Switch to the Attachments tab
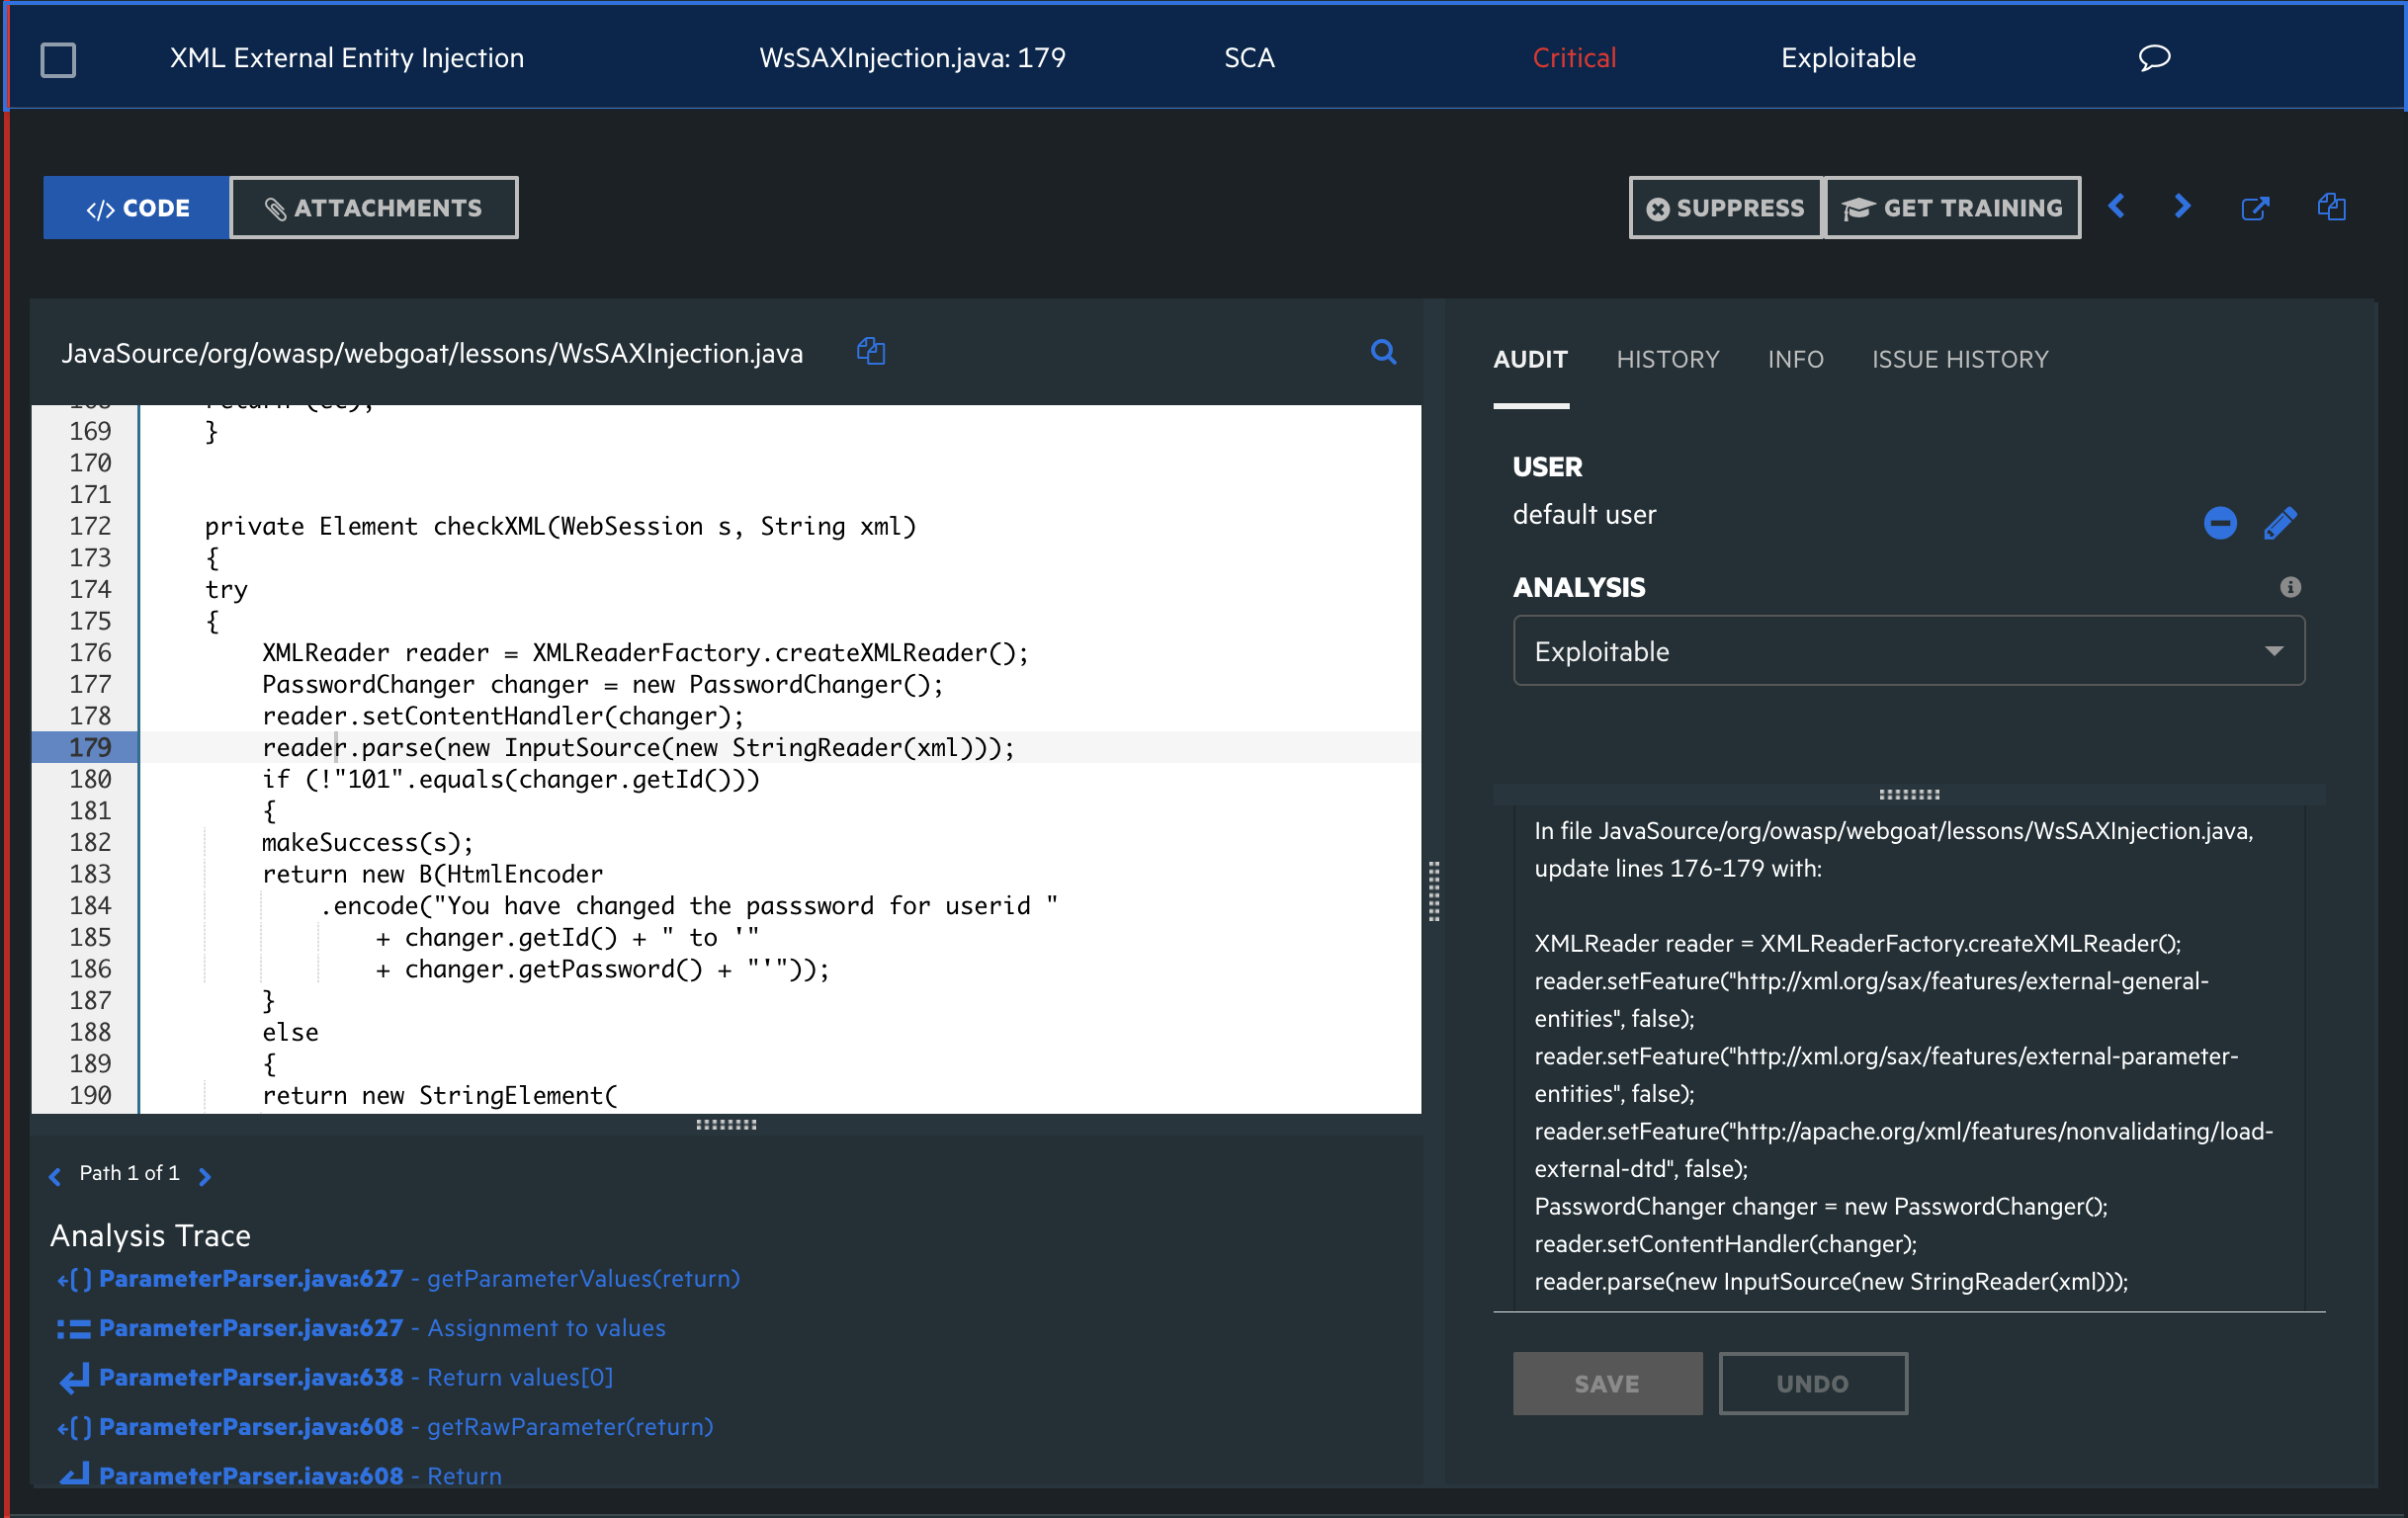 pos(374,208)
